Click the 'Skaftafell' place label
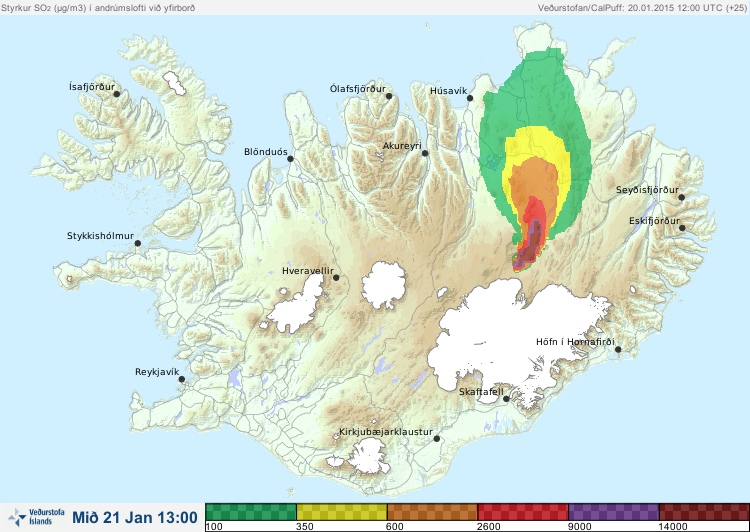Screen dimensions: 750x532 (x=481, y=392)
